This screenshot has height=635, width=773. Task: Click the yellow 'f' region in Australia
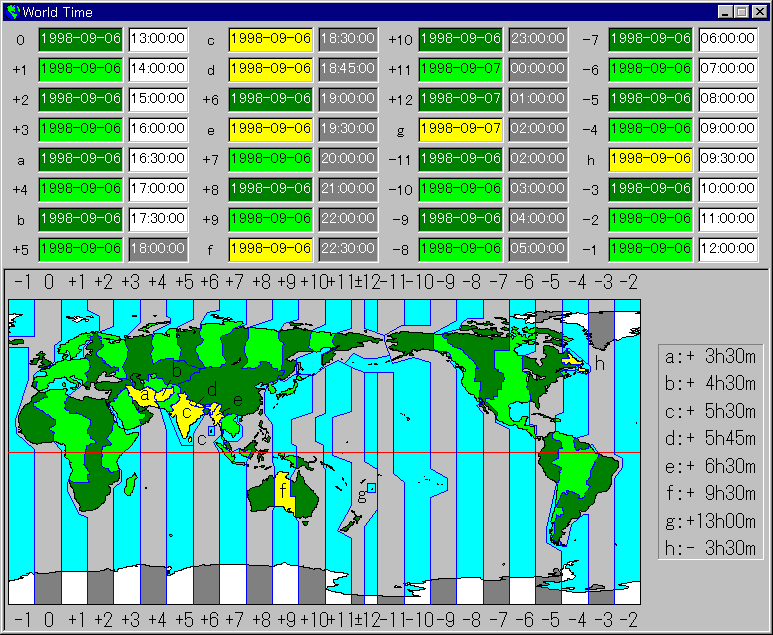[284, 490]
